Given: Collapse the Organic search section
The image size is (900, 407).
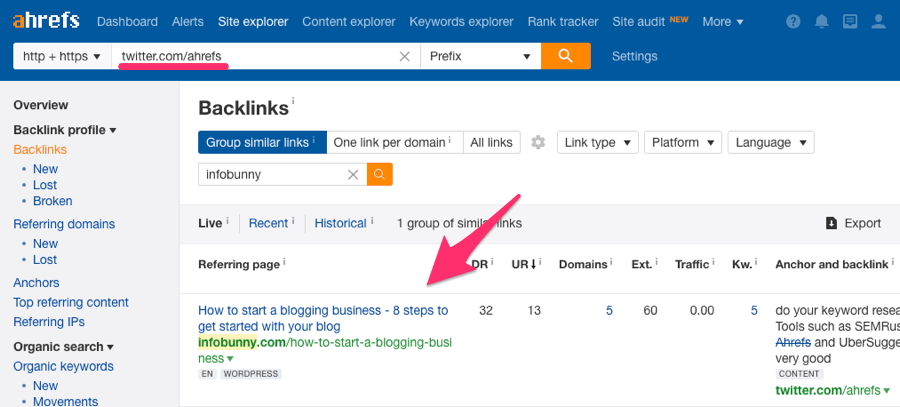Looking at the screenshot, I should 64,347.
